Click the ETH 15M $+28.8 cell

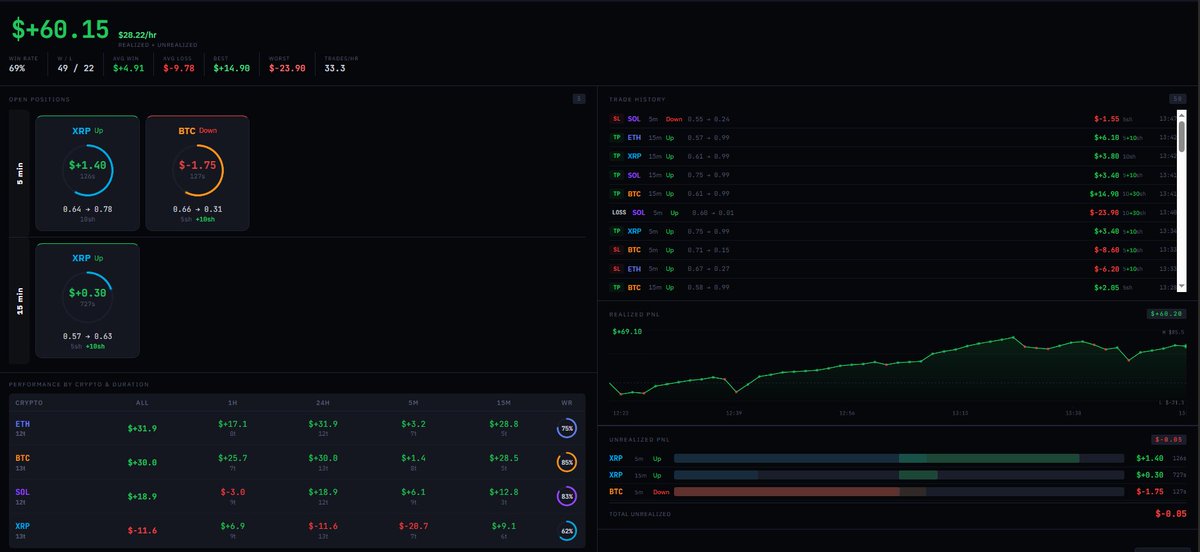coord(506,425)
